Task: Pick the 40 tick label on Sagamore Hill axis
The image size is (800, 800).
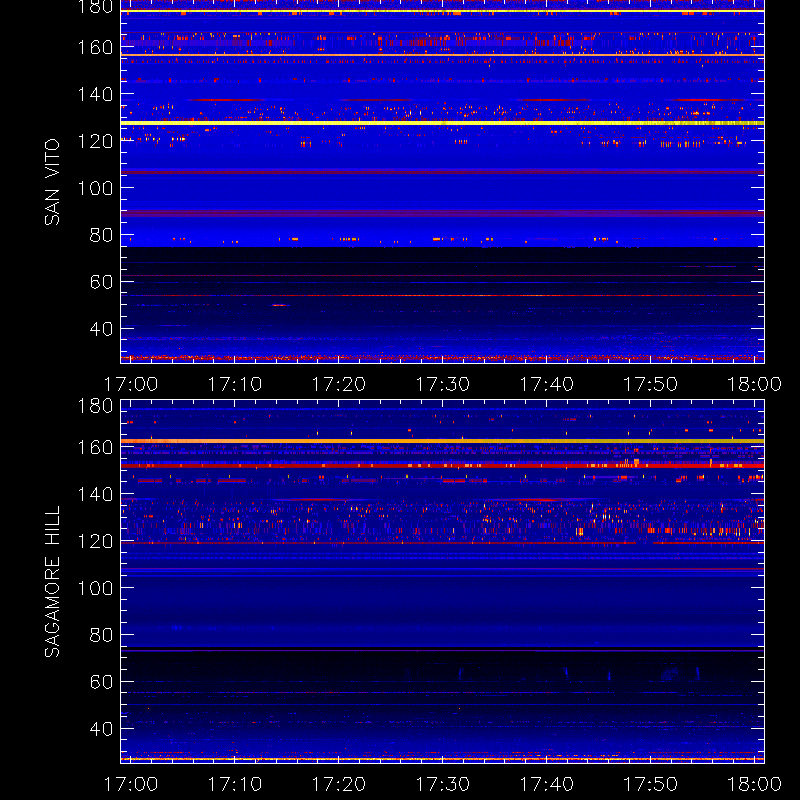Action: [x=101, y=729]
